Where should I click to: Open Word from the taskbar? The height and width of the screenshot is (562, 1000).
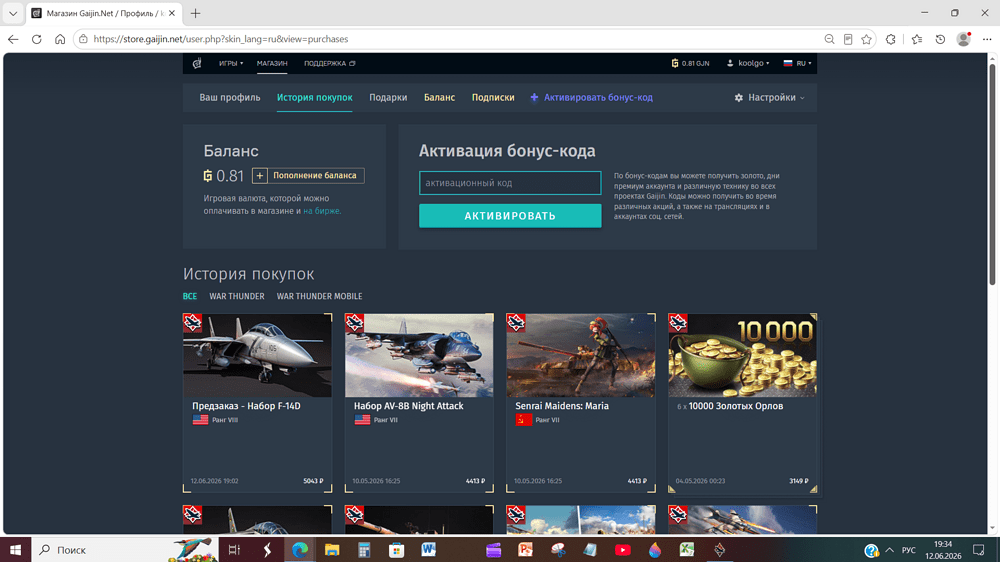pyautogui.click(x=429, y=549)
